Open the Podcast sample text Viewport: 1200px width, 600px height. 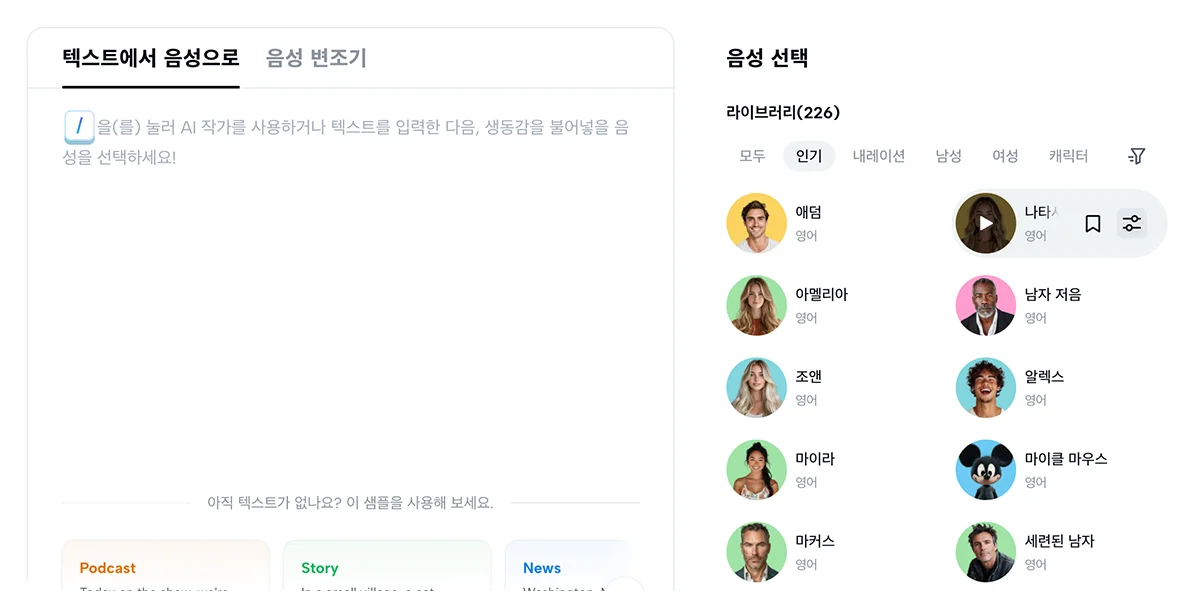[x=166, y=570]
